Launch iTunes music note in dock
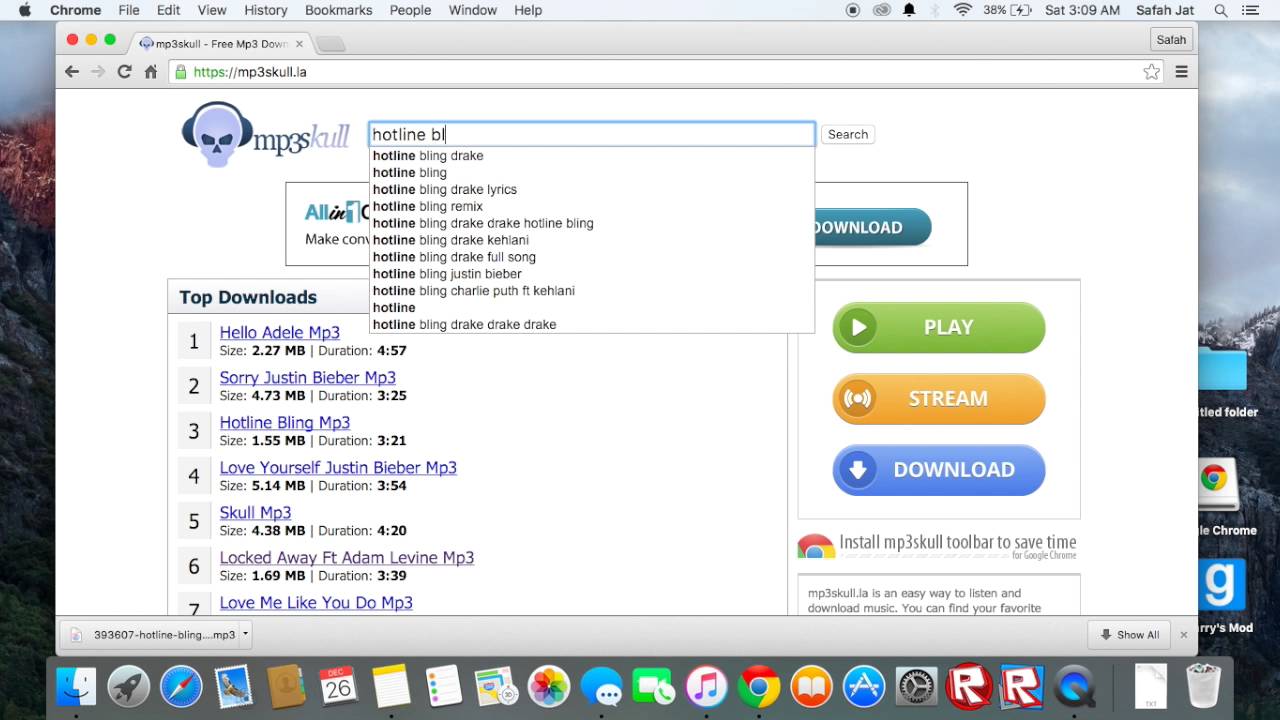 (x=706, y=686)
